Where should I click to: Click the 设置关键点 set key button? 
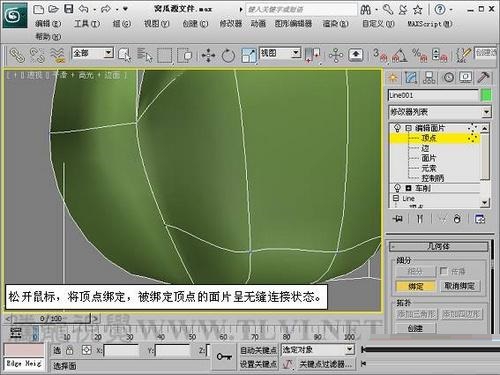pyautogui.click(x=258, y=364)
